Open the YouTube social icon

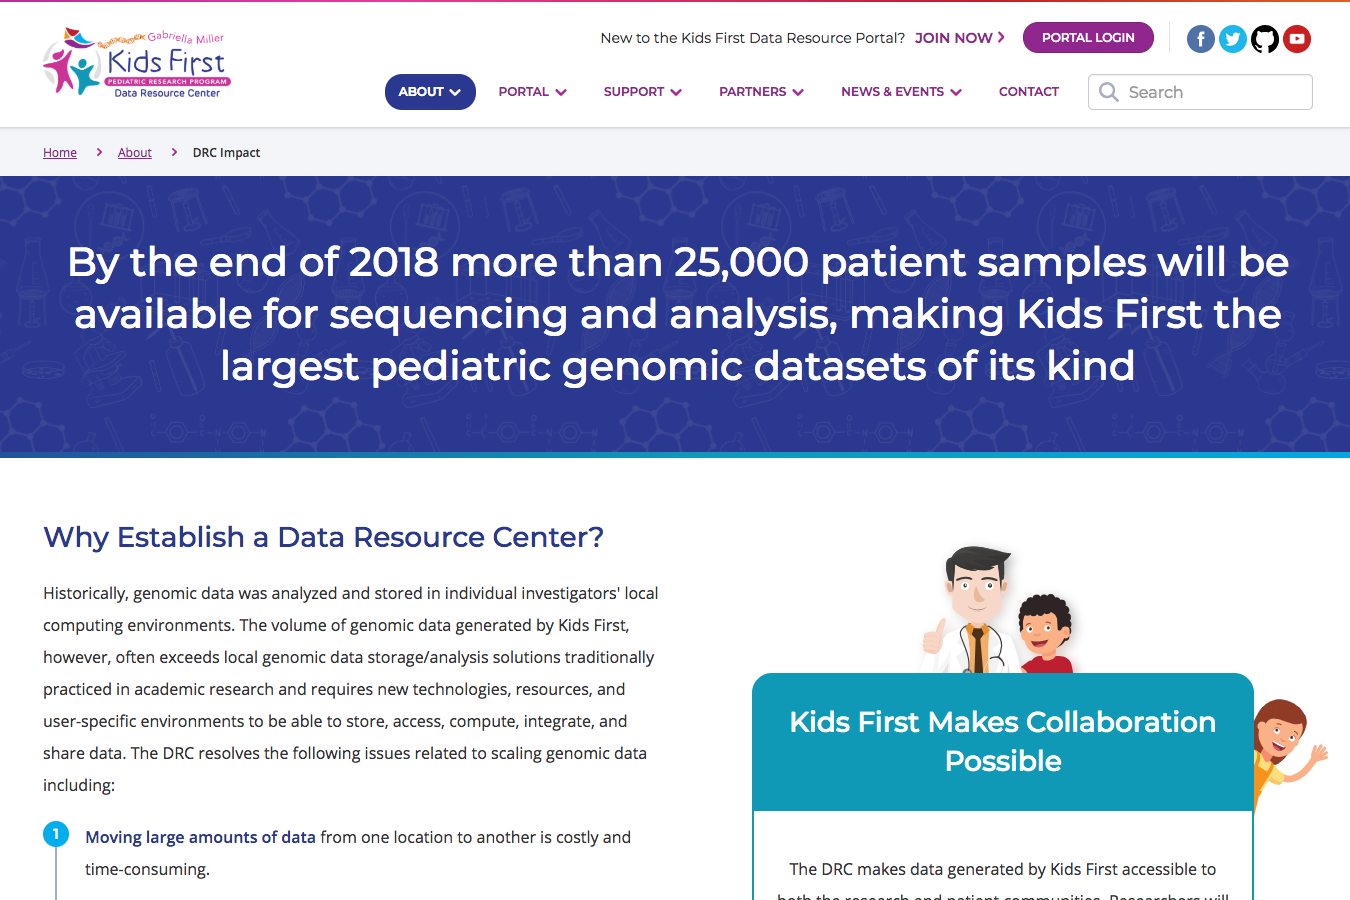tap(1297, 39)
